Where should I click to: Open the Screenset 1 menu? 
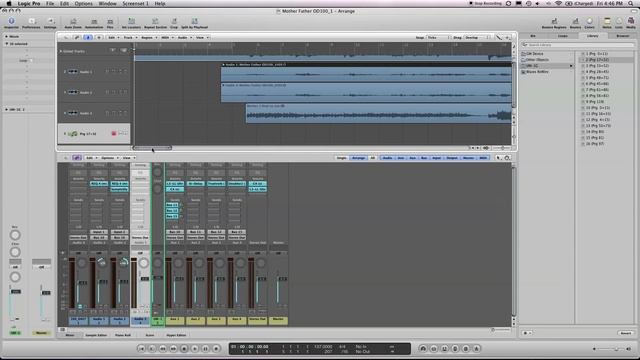pos(136,3)
